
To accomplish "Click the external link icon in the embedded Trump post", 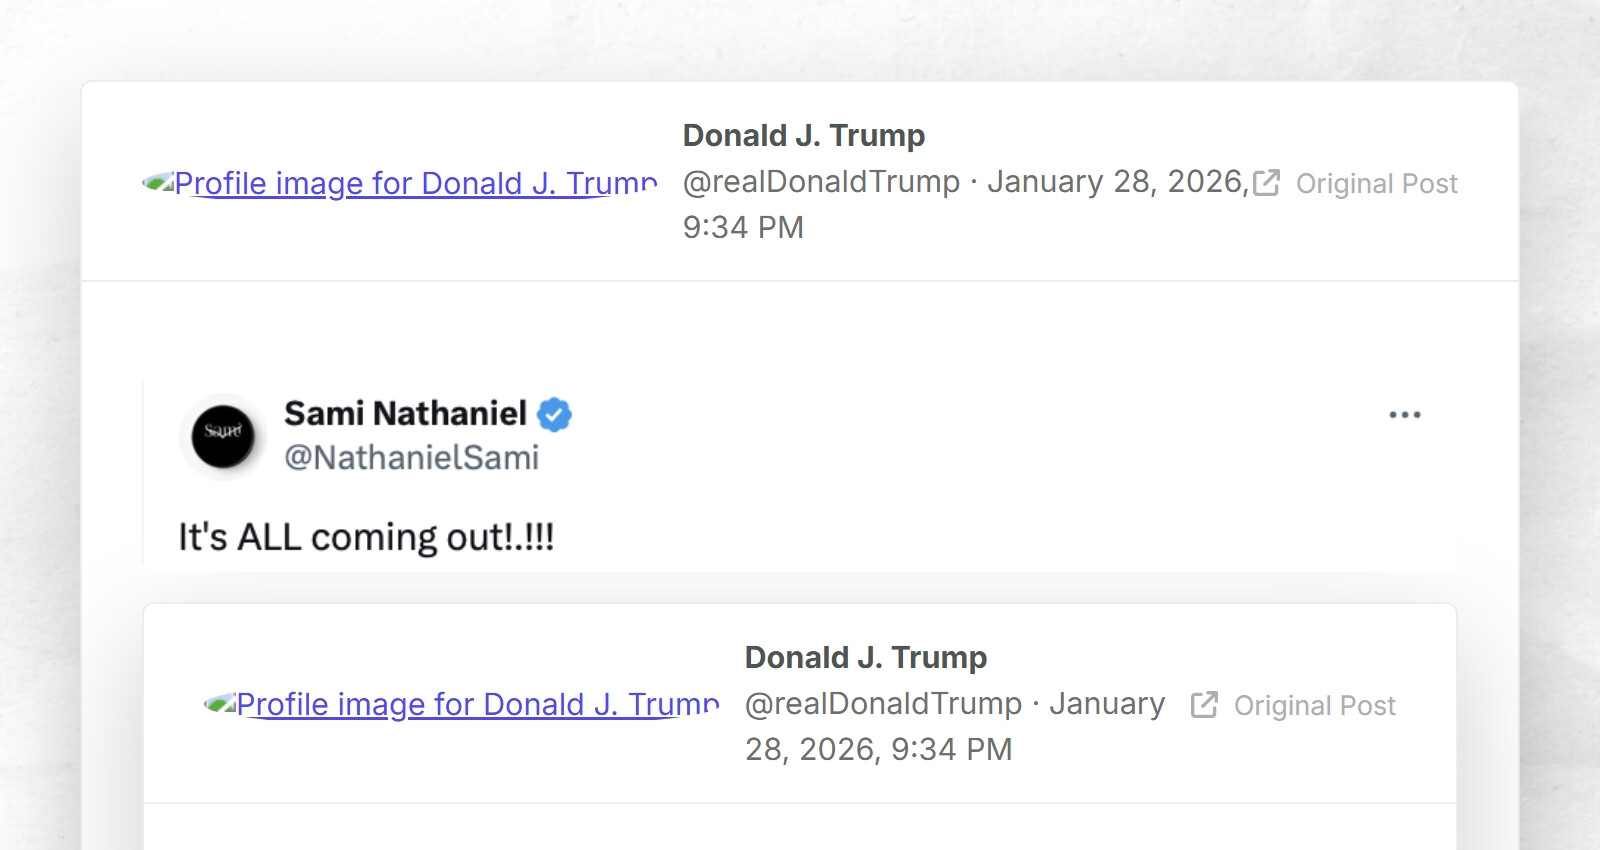I will (x=1204, y=705).
